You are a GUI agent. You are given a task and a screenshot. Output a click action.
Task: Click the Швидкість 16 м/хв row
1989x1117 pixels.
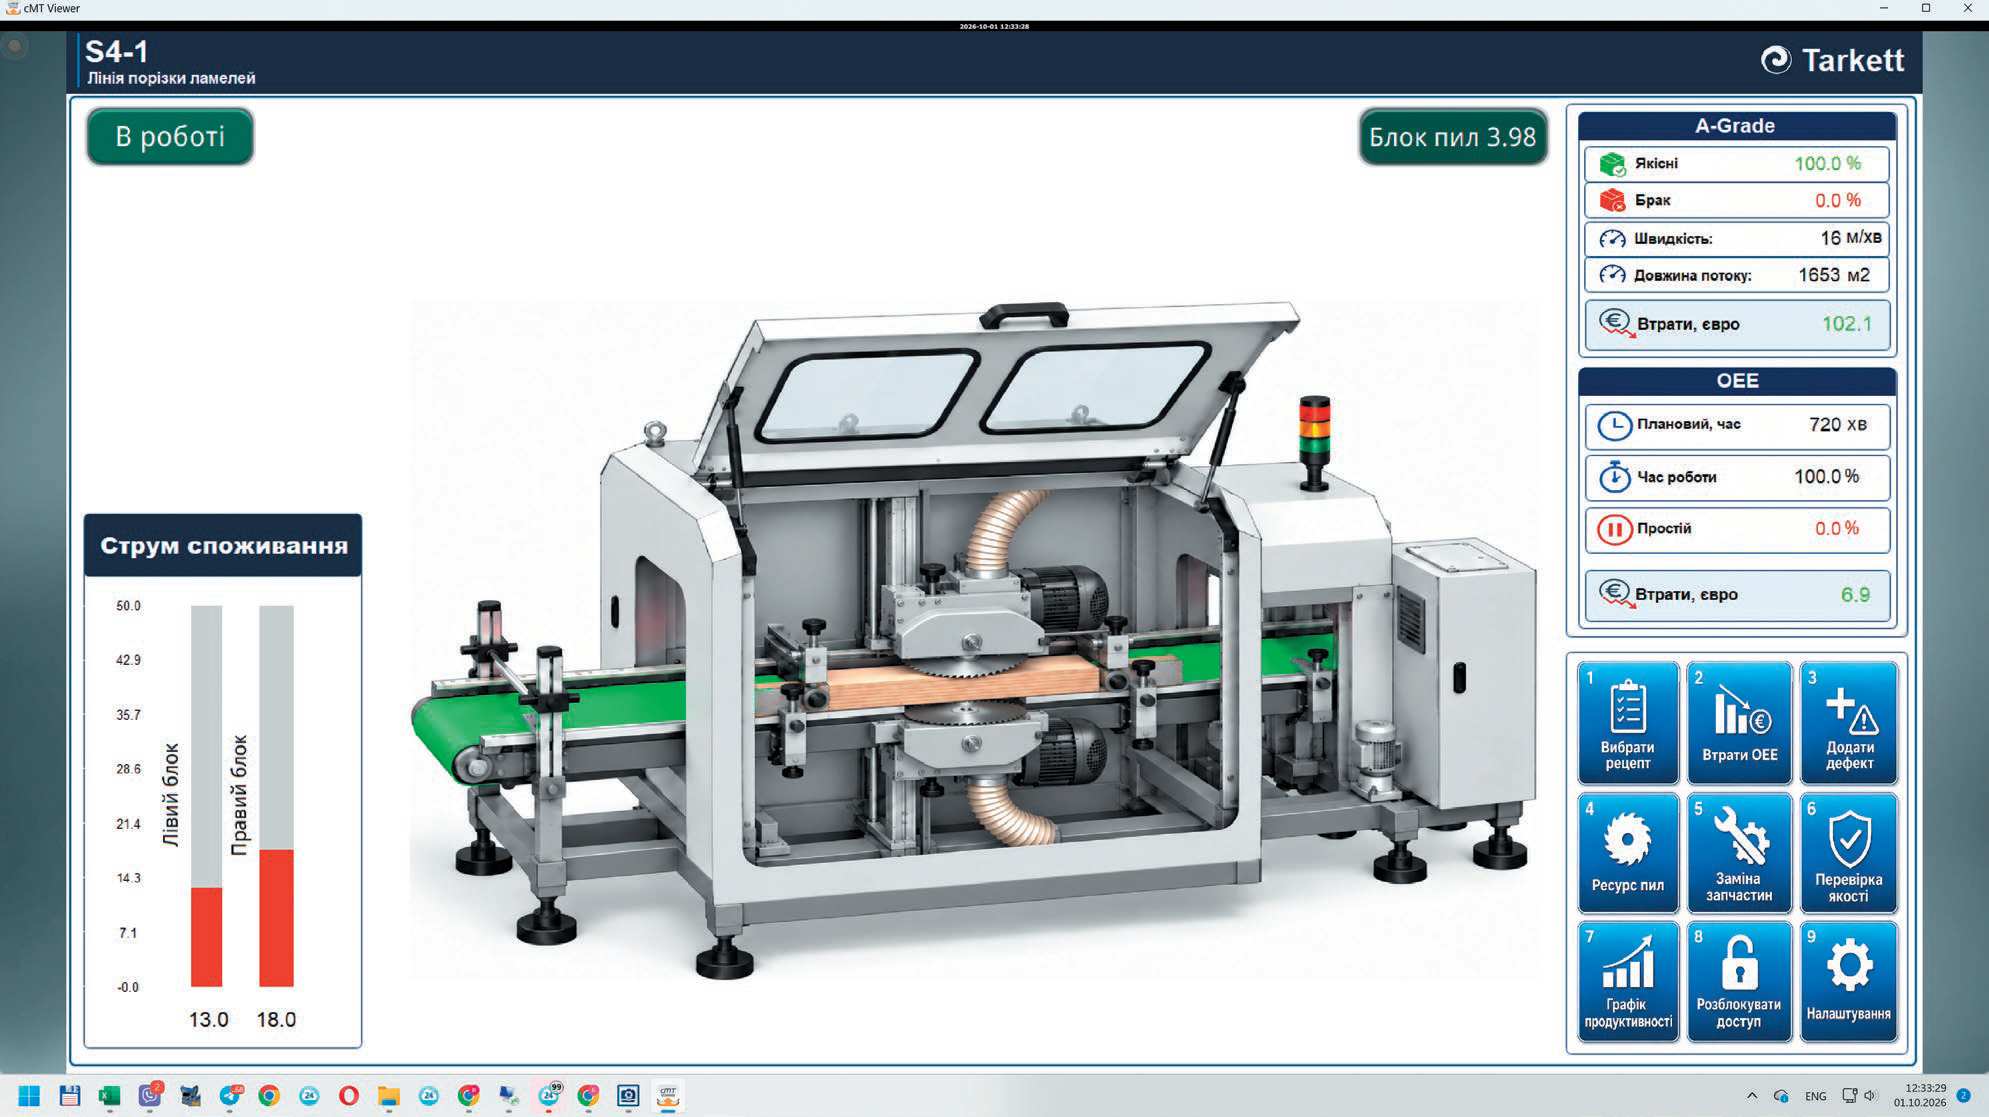coord(1737,238)
